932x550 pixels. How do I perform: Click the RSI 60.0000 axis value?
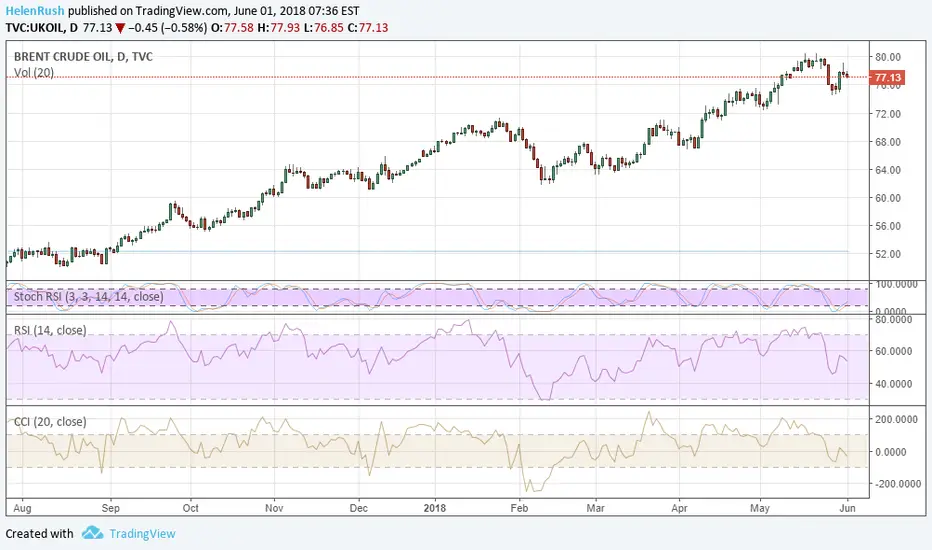tap(893, 351)
